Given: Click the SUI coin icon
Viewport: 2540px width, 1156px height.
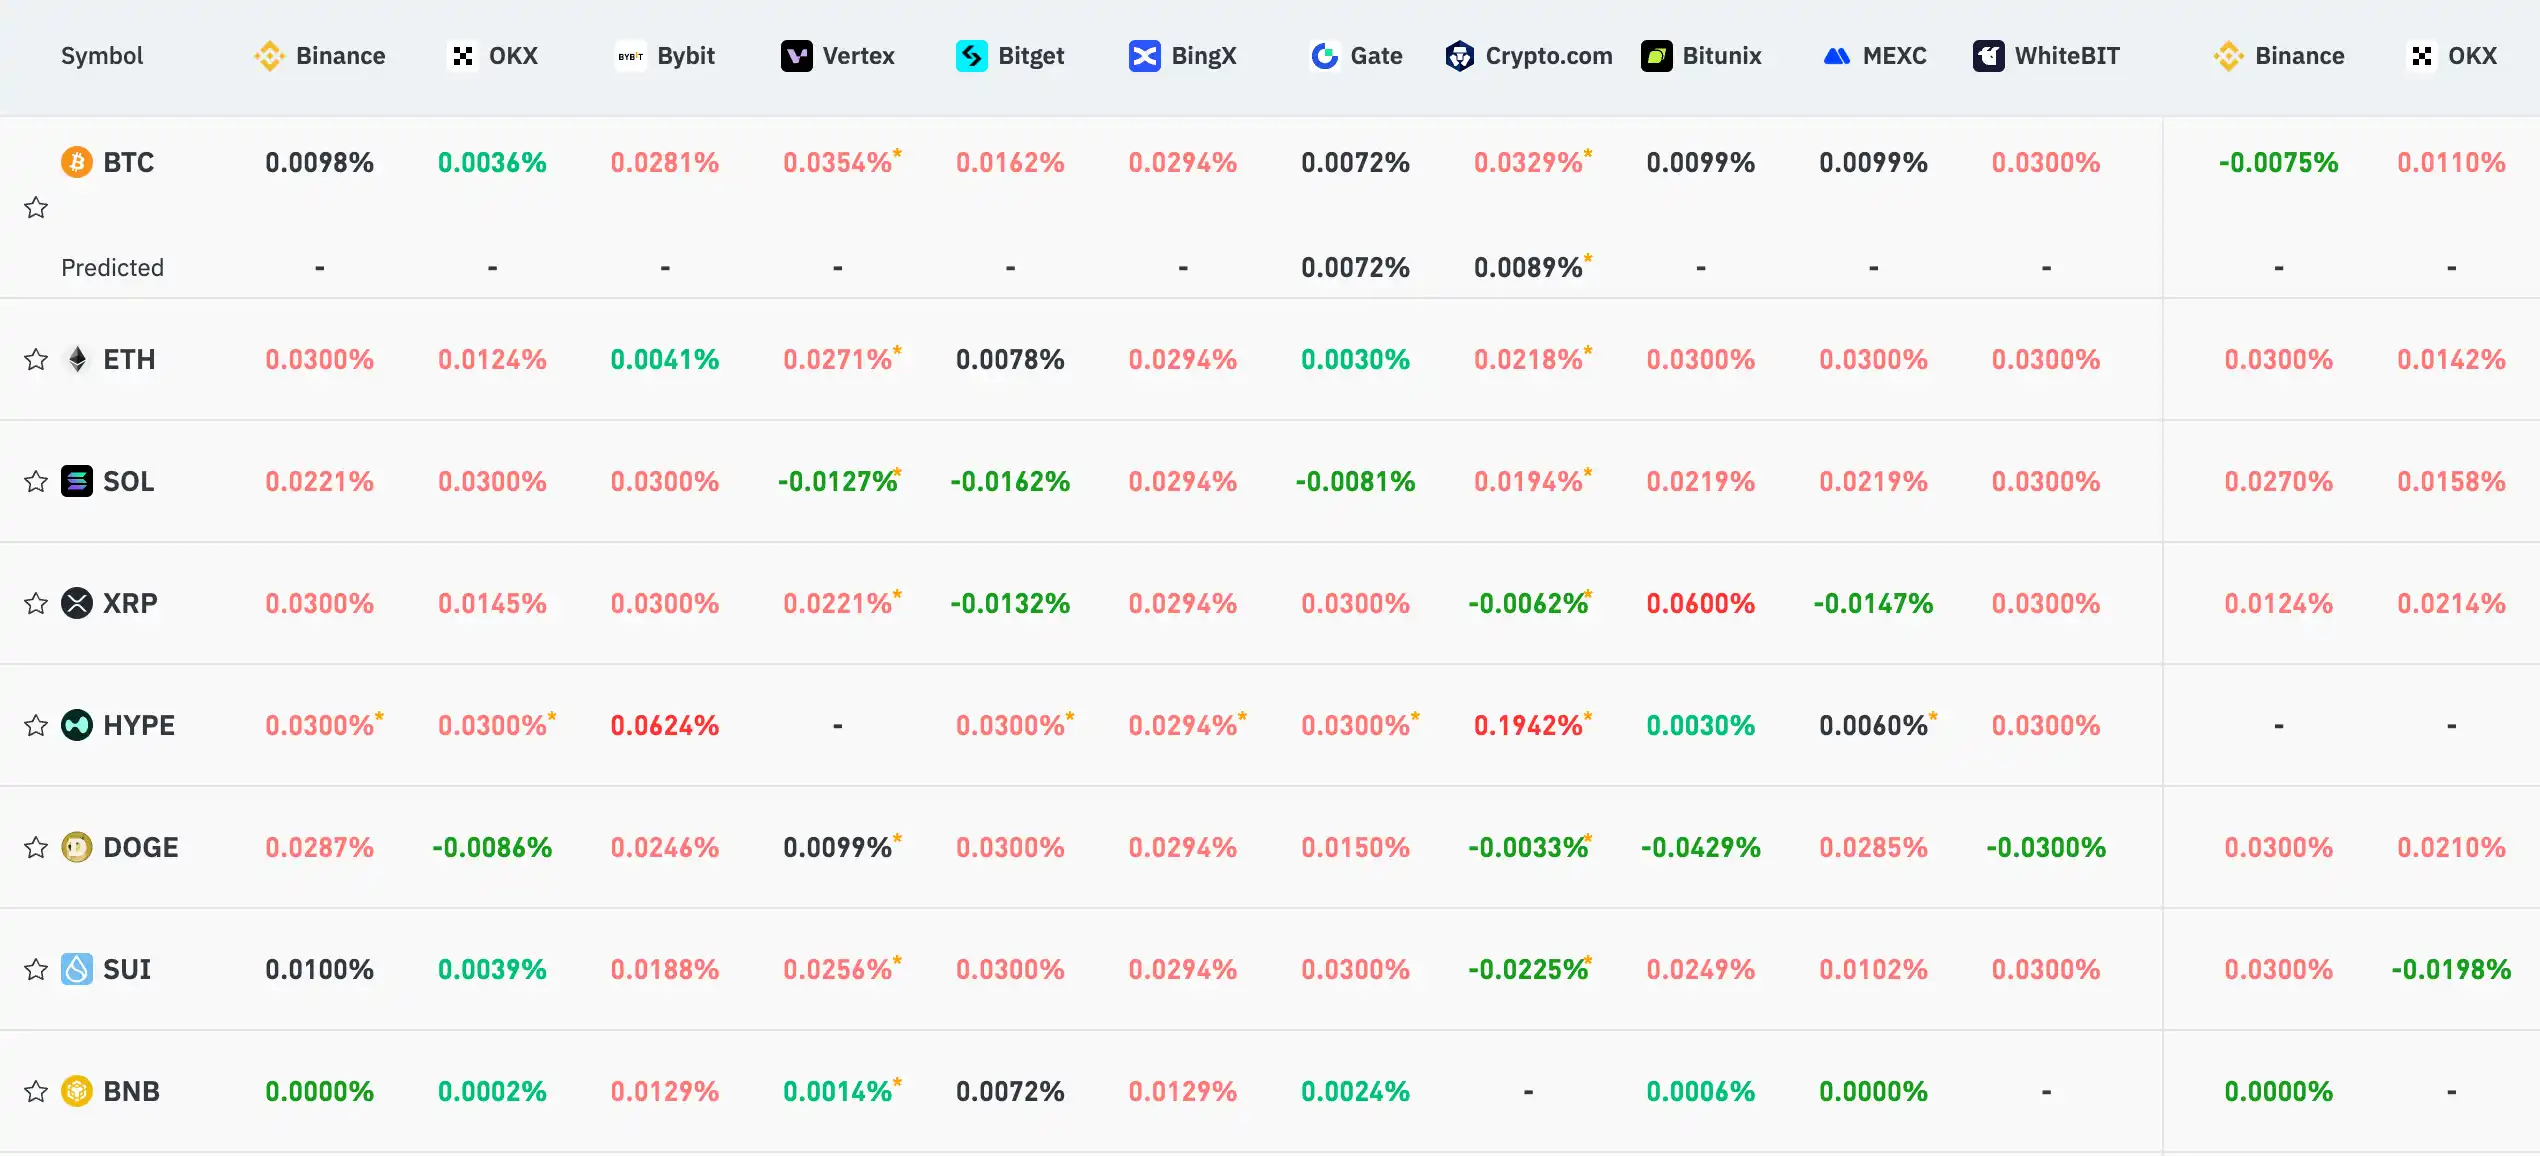Looking at the screenshot, I should point(77,970).
